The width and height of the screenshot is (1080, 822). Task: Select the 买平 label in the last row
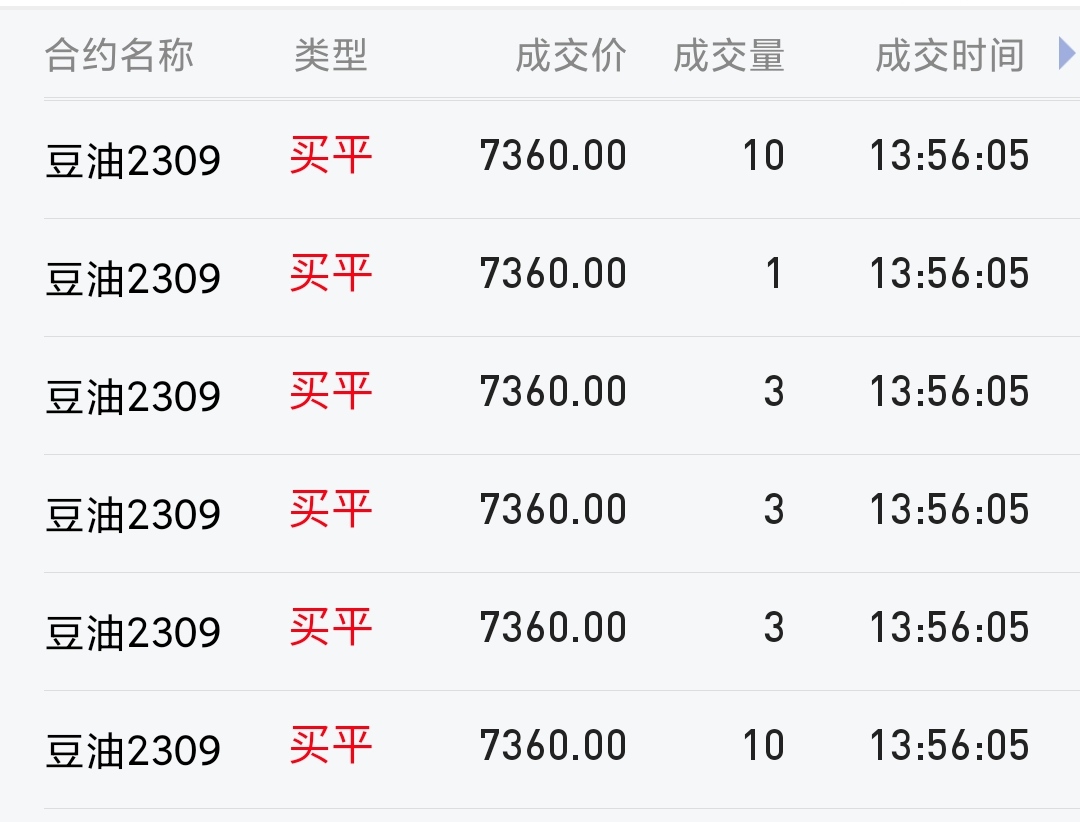click(331, 745)
